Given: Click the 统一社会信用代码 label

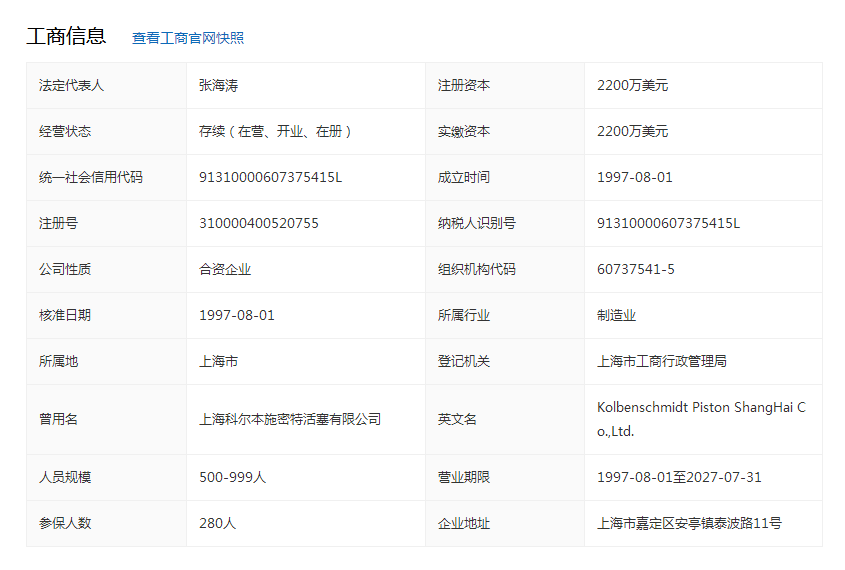Looking at the screenshot, I should click(91, 177).
